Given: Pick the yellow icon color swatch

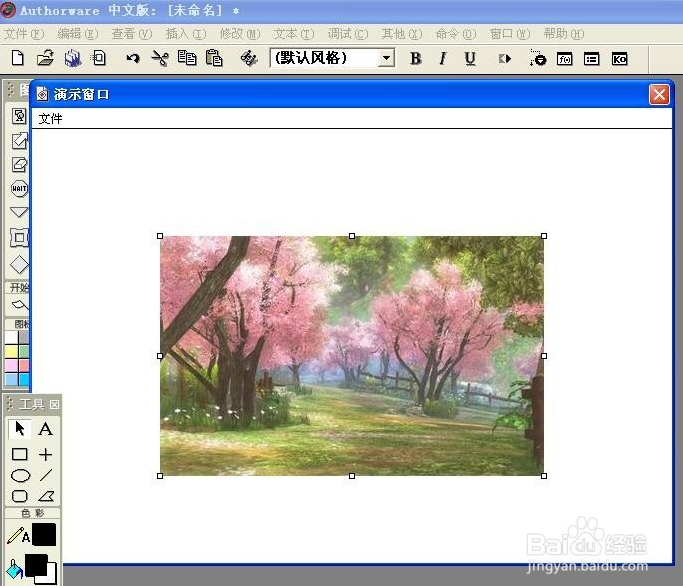Looking at the screenshot, I should coord(11,352).
